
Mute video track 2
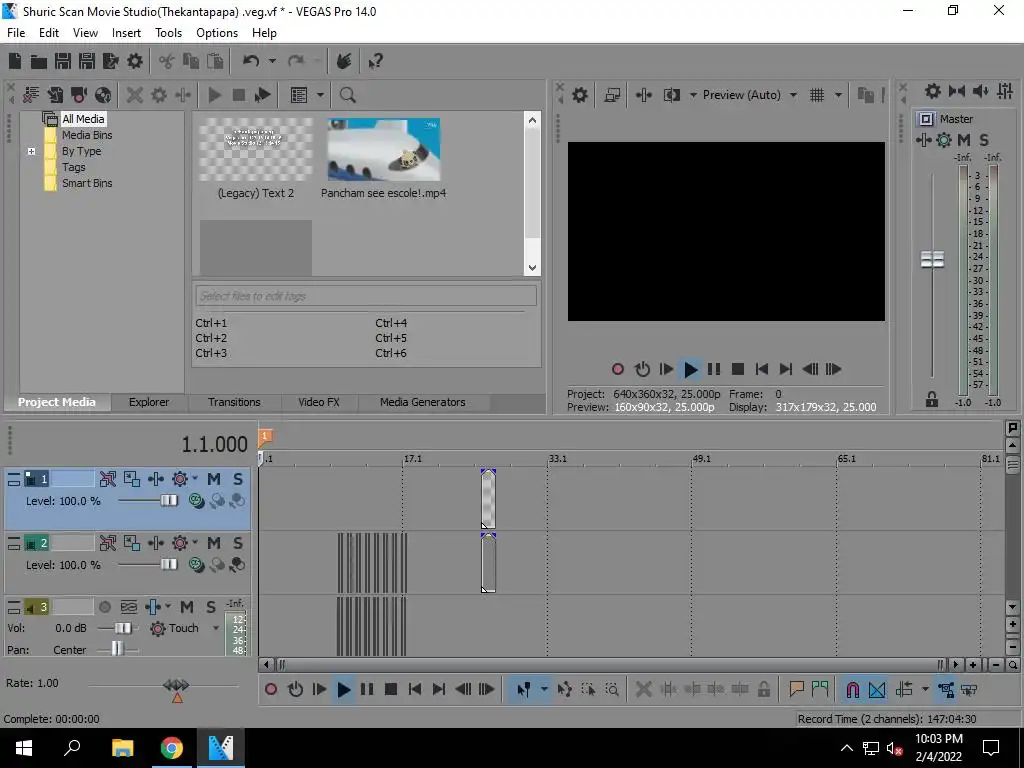pyautogui.click(x=214, y=543)
